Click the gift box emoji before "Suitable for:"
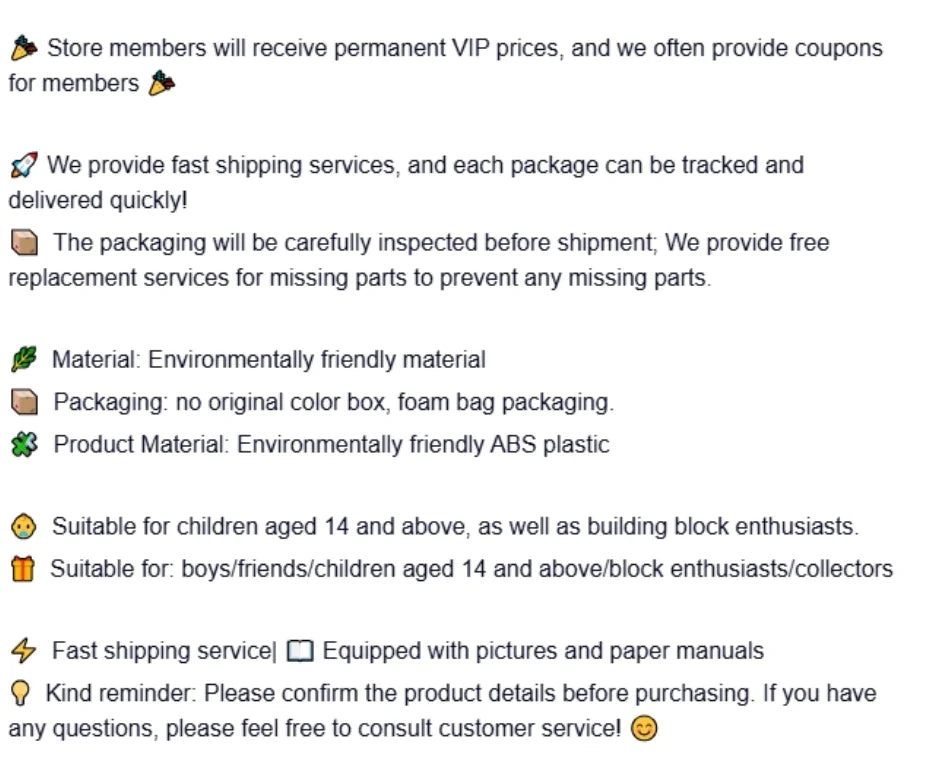Screen dimensions: 947x778 click(x=23, y=569)
